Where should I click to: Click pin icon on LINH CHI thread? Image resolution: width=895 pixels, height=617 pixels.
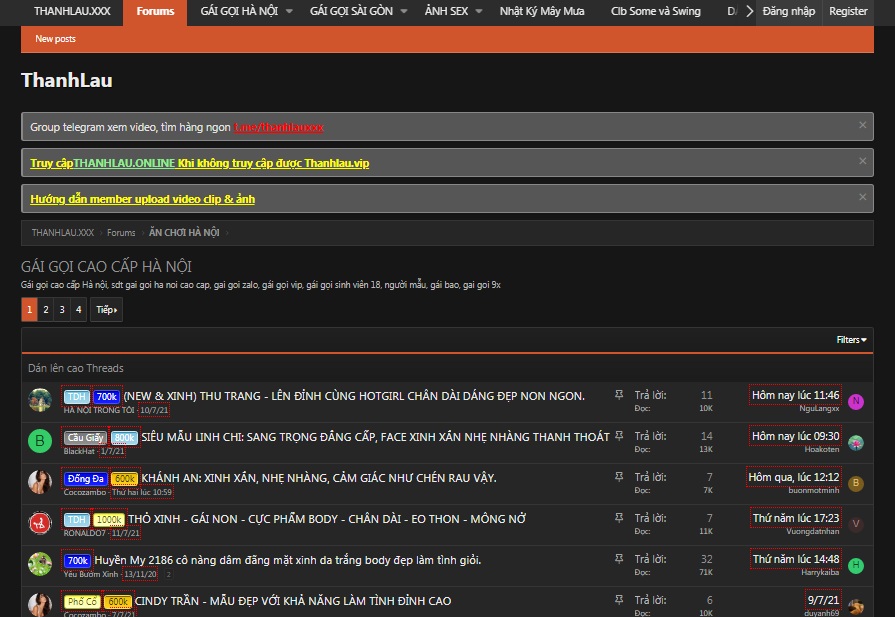pos(619,435)
